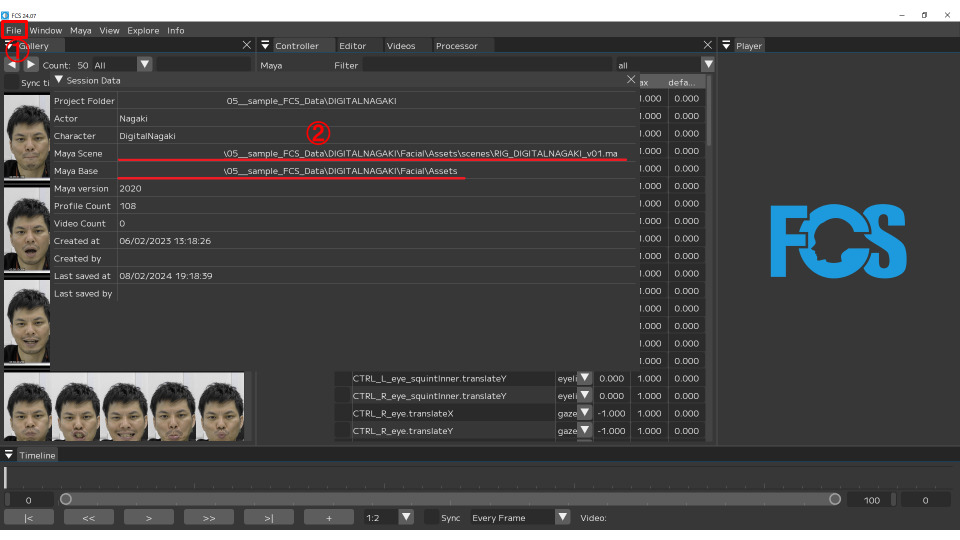Open the Every Frame dropdown
The image size is (960, 540).
(562, 517)
